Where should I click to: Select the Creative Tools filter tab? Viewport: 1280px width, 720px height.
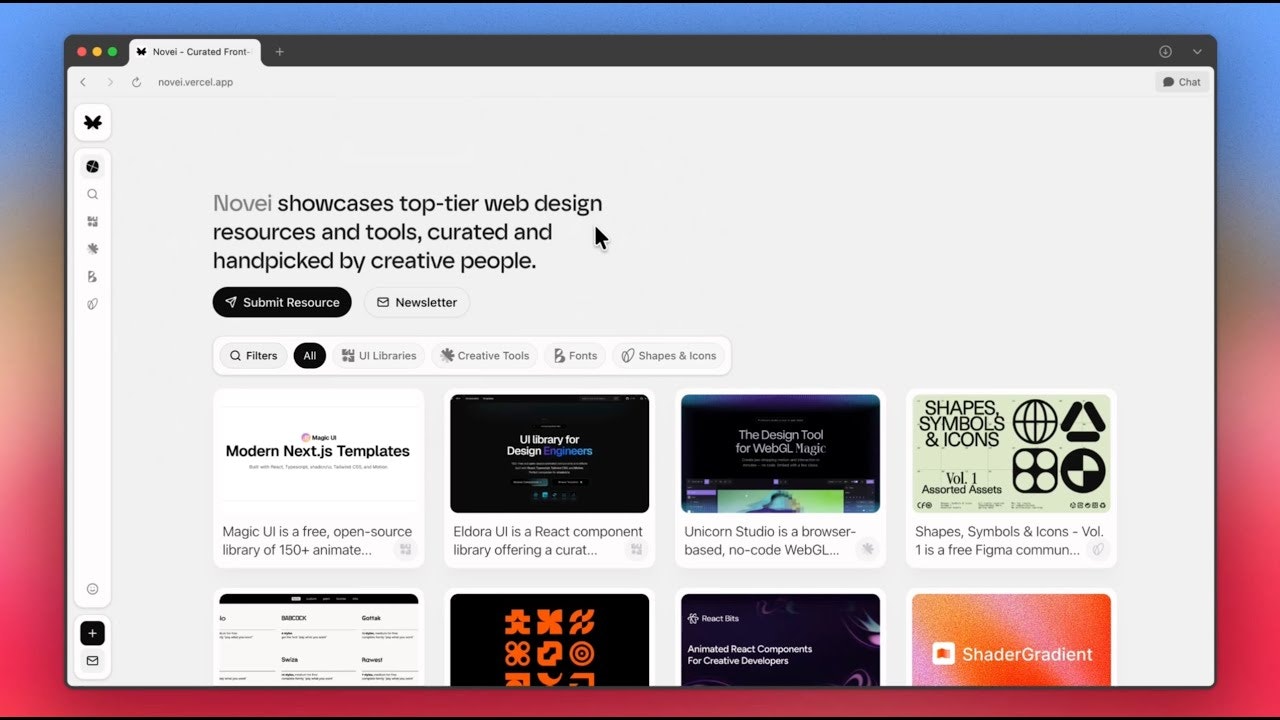coord(485,355)
